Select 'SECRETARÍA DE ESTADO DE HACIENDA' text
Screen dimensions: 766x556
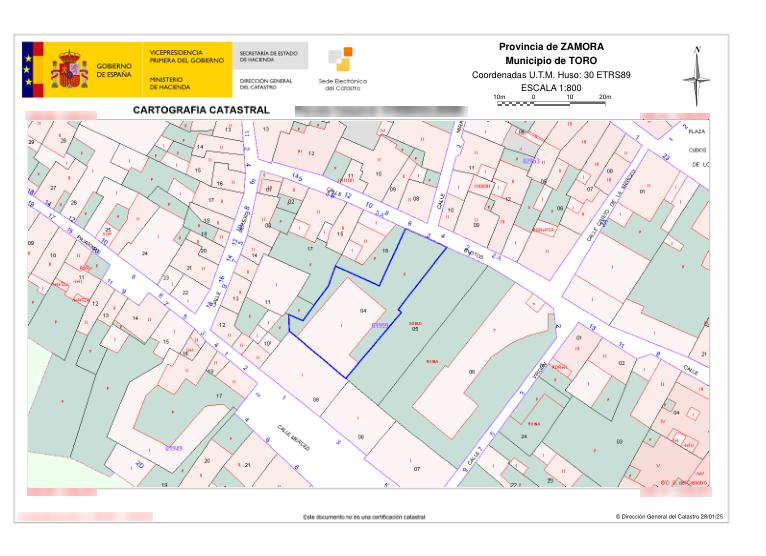[x=268, y=56]
